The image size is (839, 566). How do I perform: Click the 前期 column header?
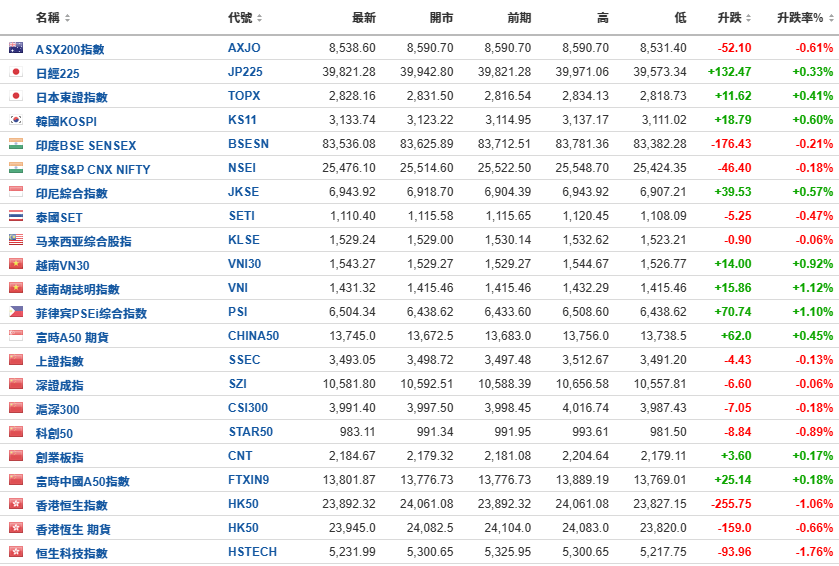tap(519, 18)
